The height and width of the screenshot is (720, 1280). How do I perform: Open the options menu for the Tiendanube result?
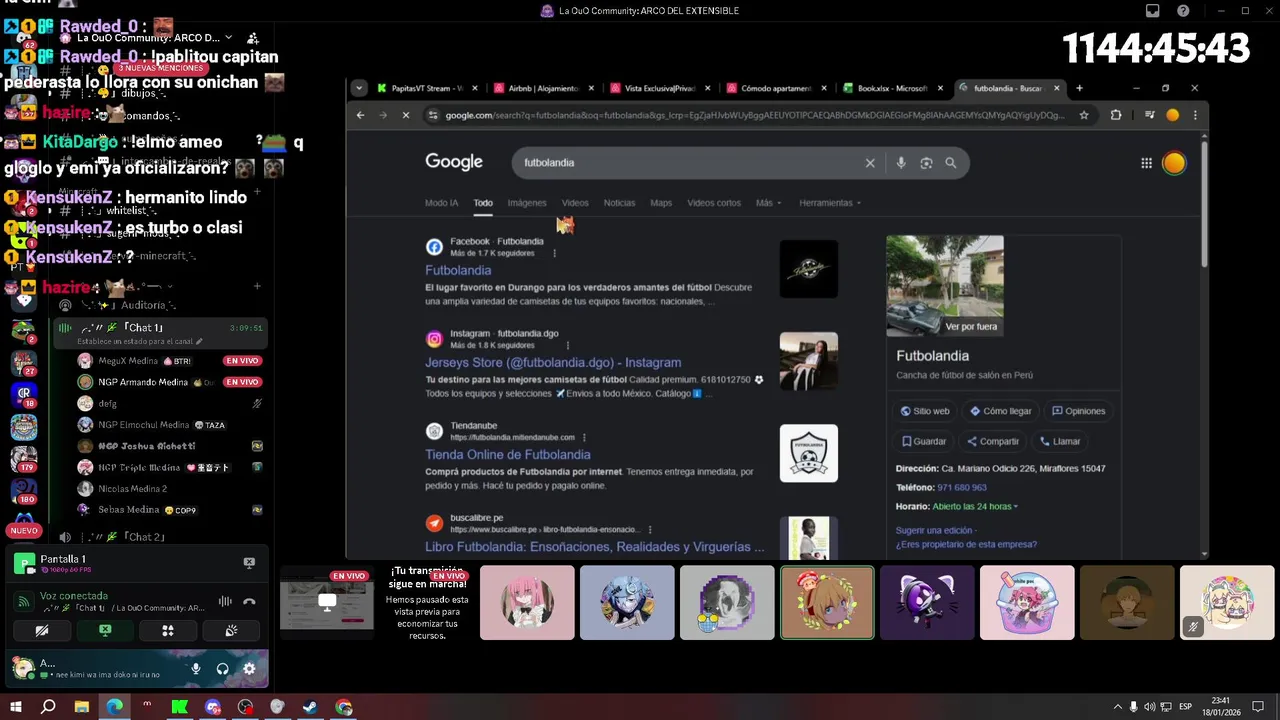click(584, 437)
